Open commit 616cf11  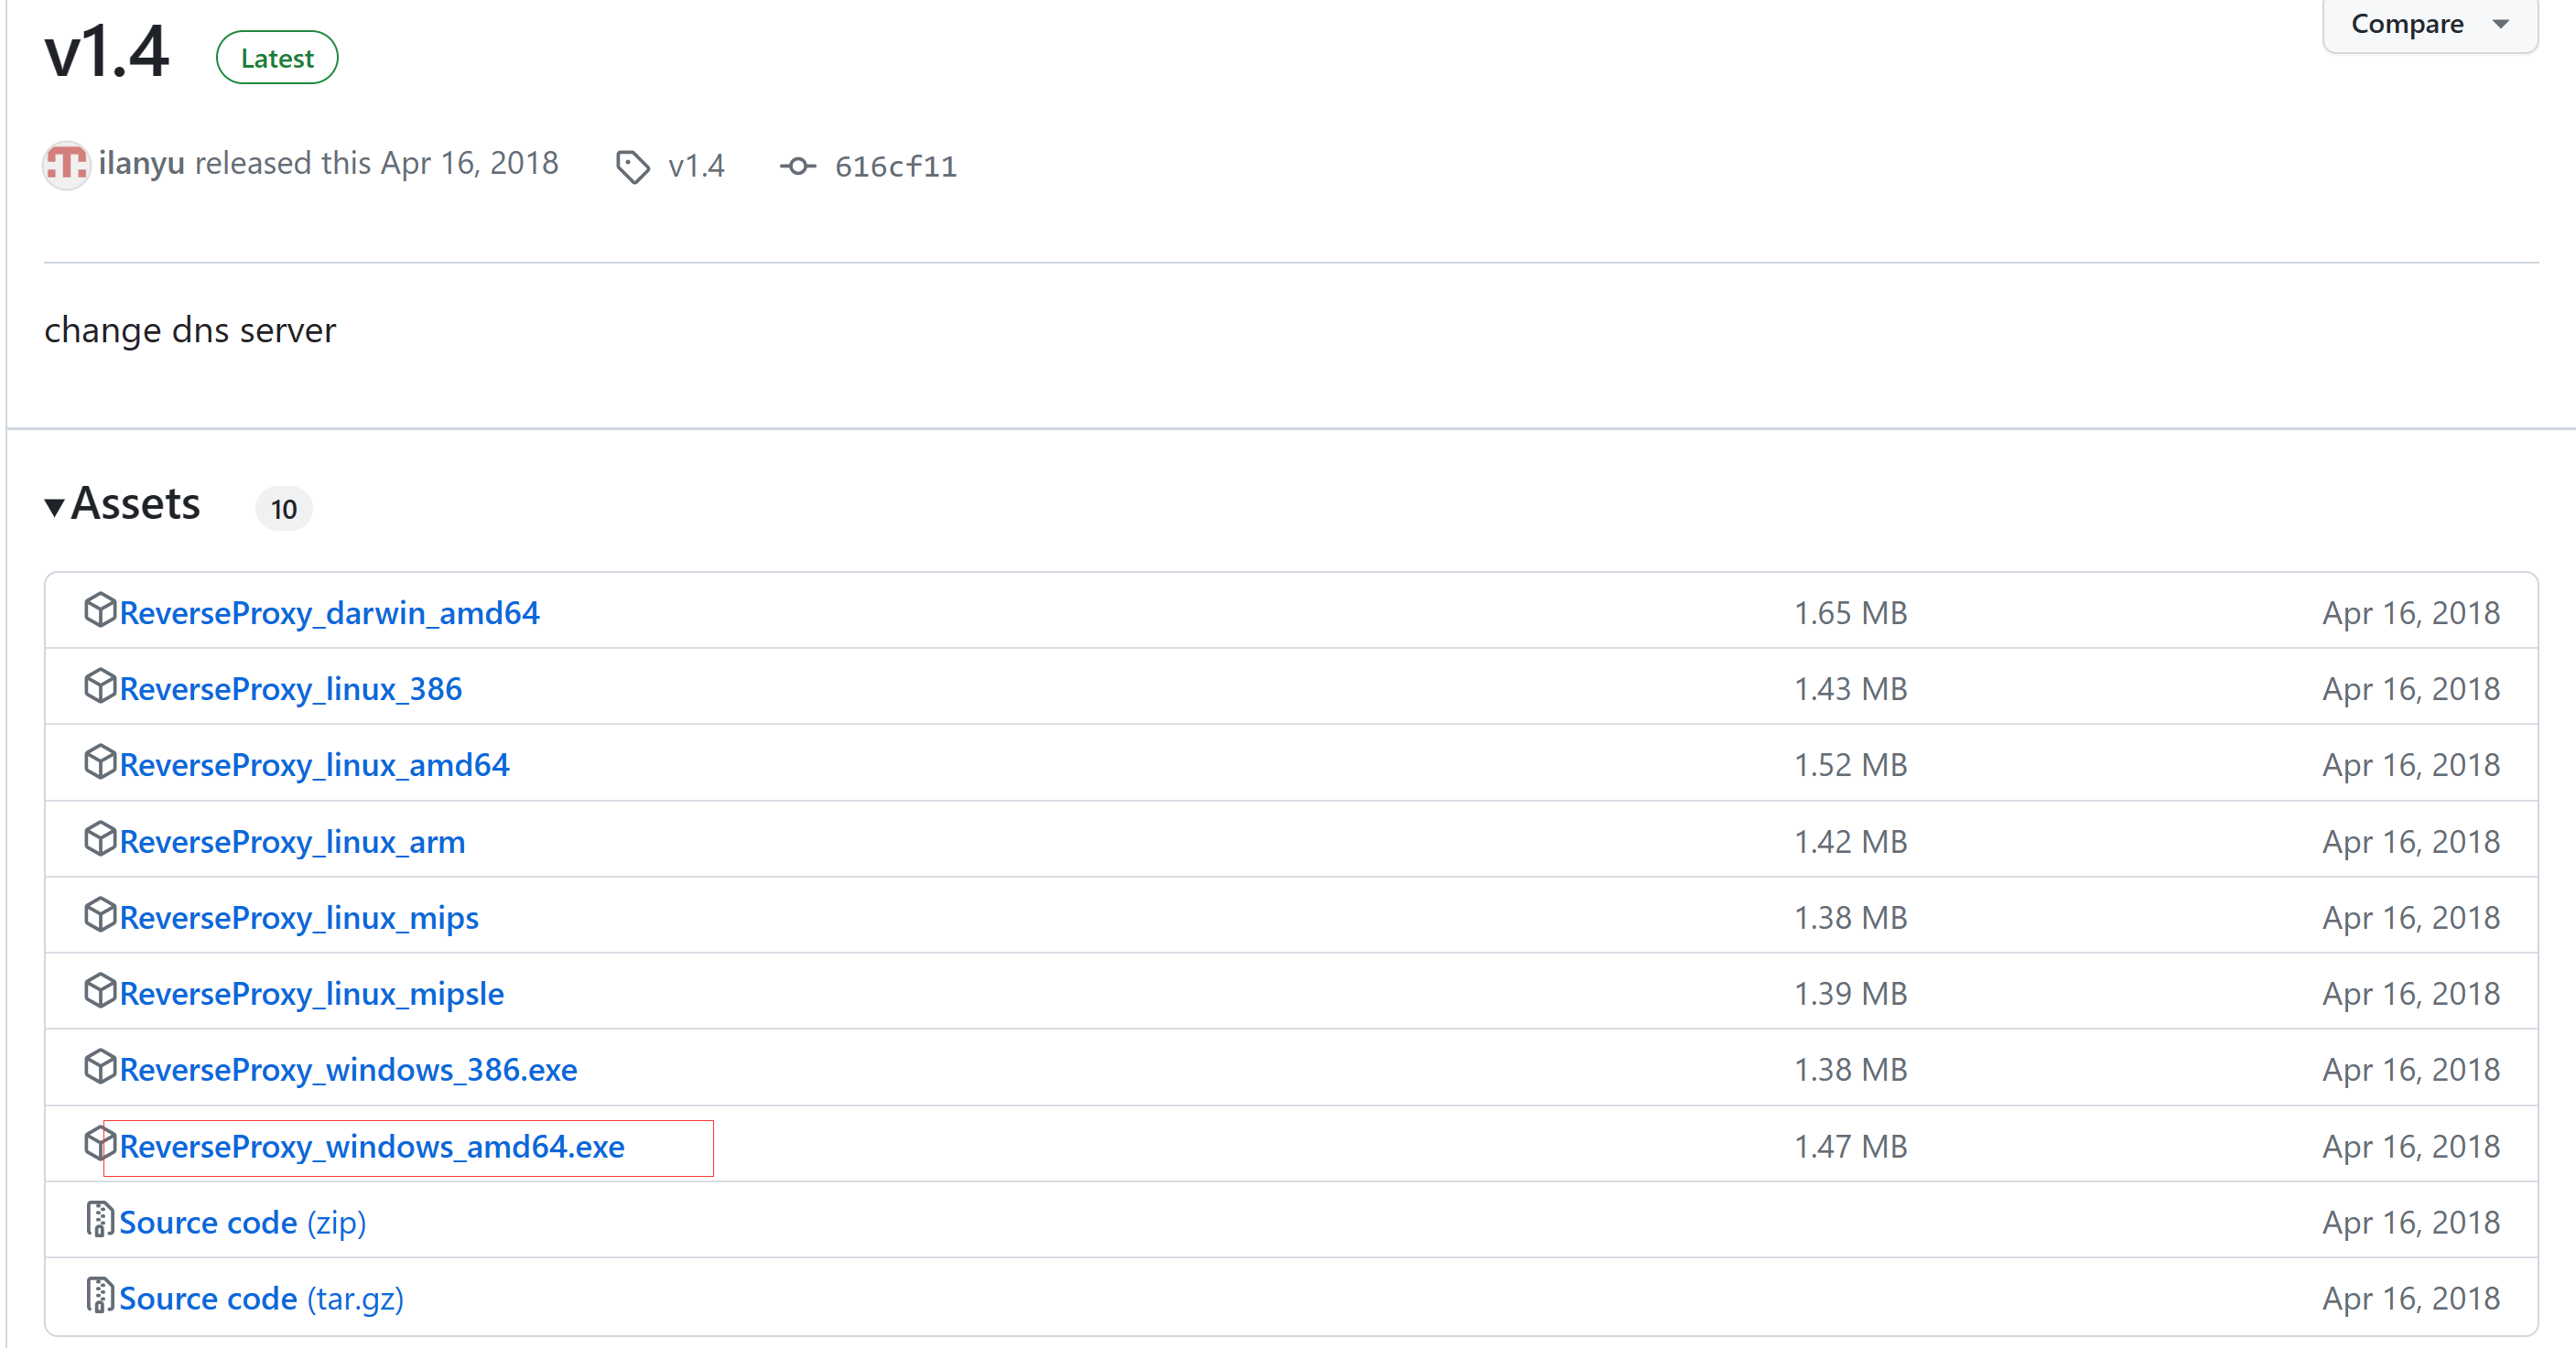pos(896,166)
